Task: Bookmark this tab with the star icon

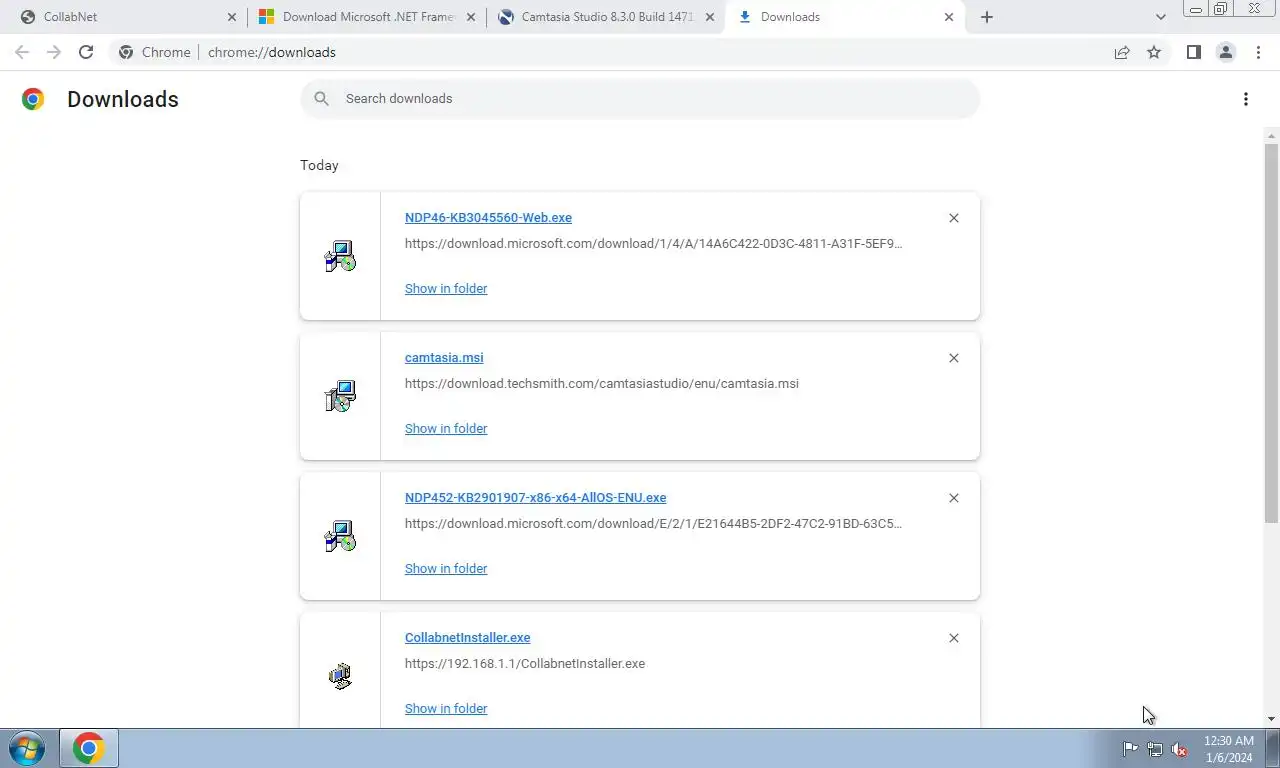Action: [x=1154, y=52]
